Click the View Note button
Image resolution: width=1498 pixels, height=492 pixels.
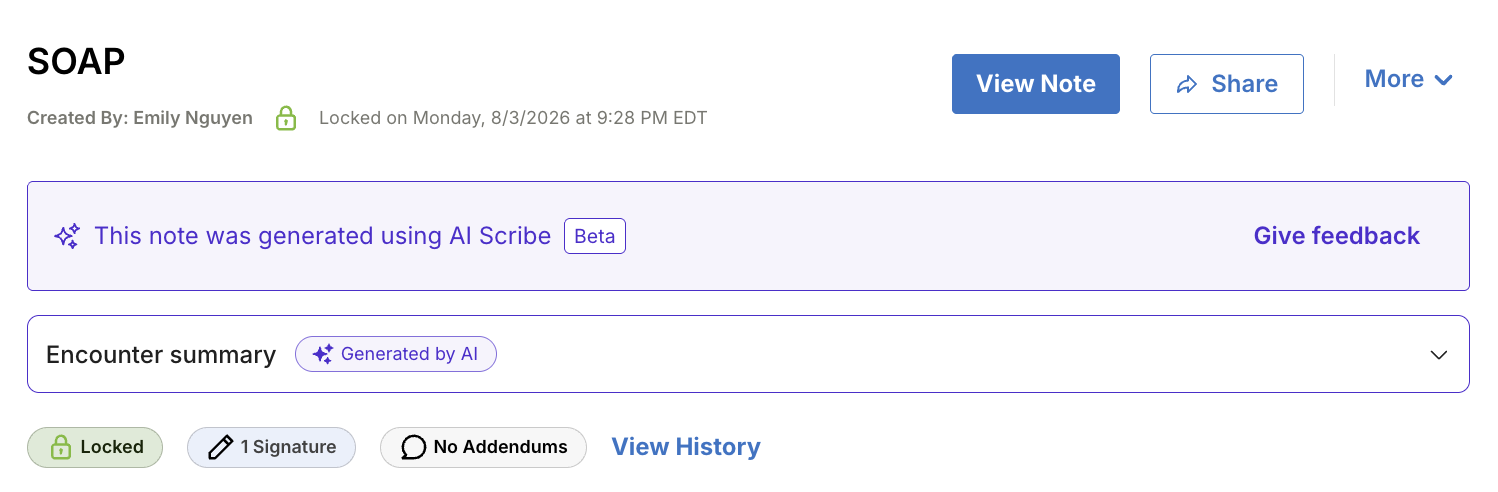(x=1036, y=84)
